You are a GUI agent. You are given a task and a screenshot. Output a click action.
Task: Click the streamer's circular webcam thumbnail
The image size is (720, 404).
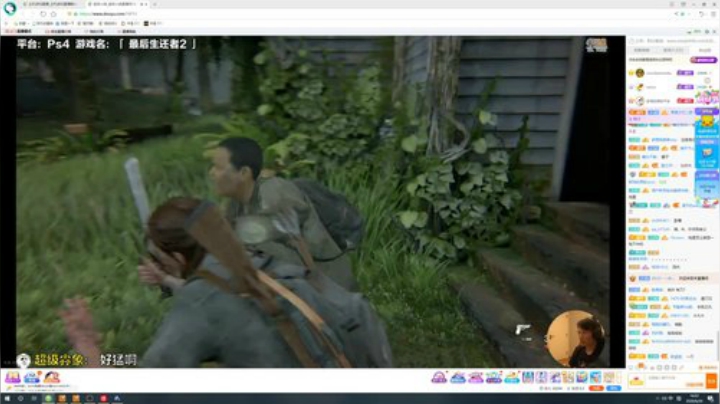tap(575, 338)
